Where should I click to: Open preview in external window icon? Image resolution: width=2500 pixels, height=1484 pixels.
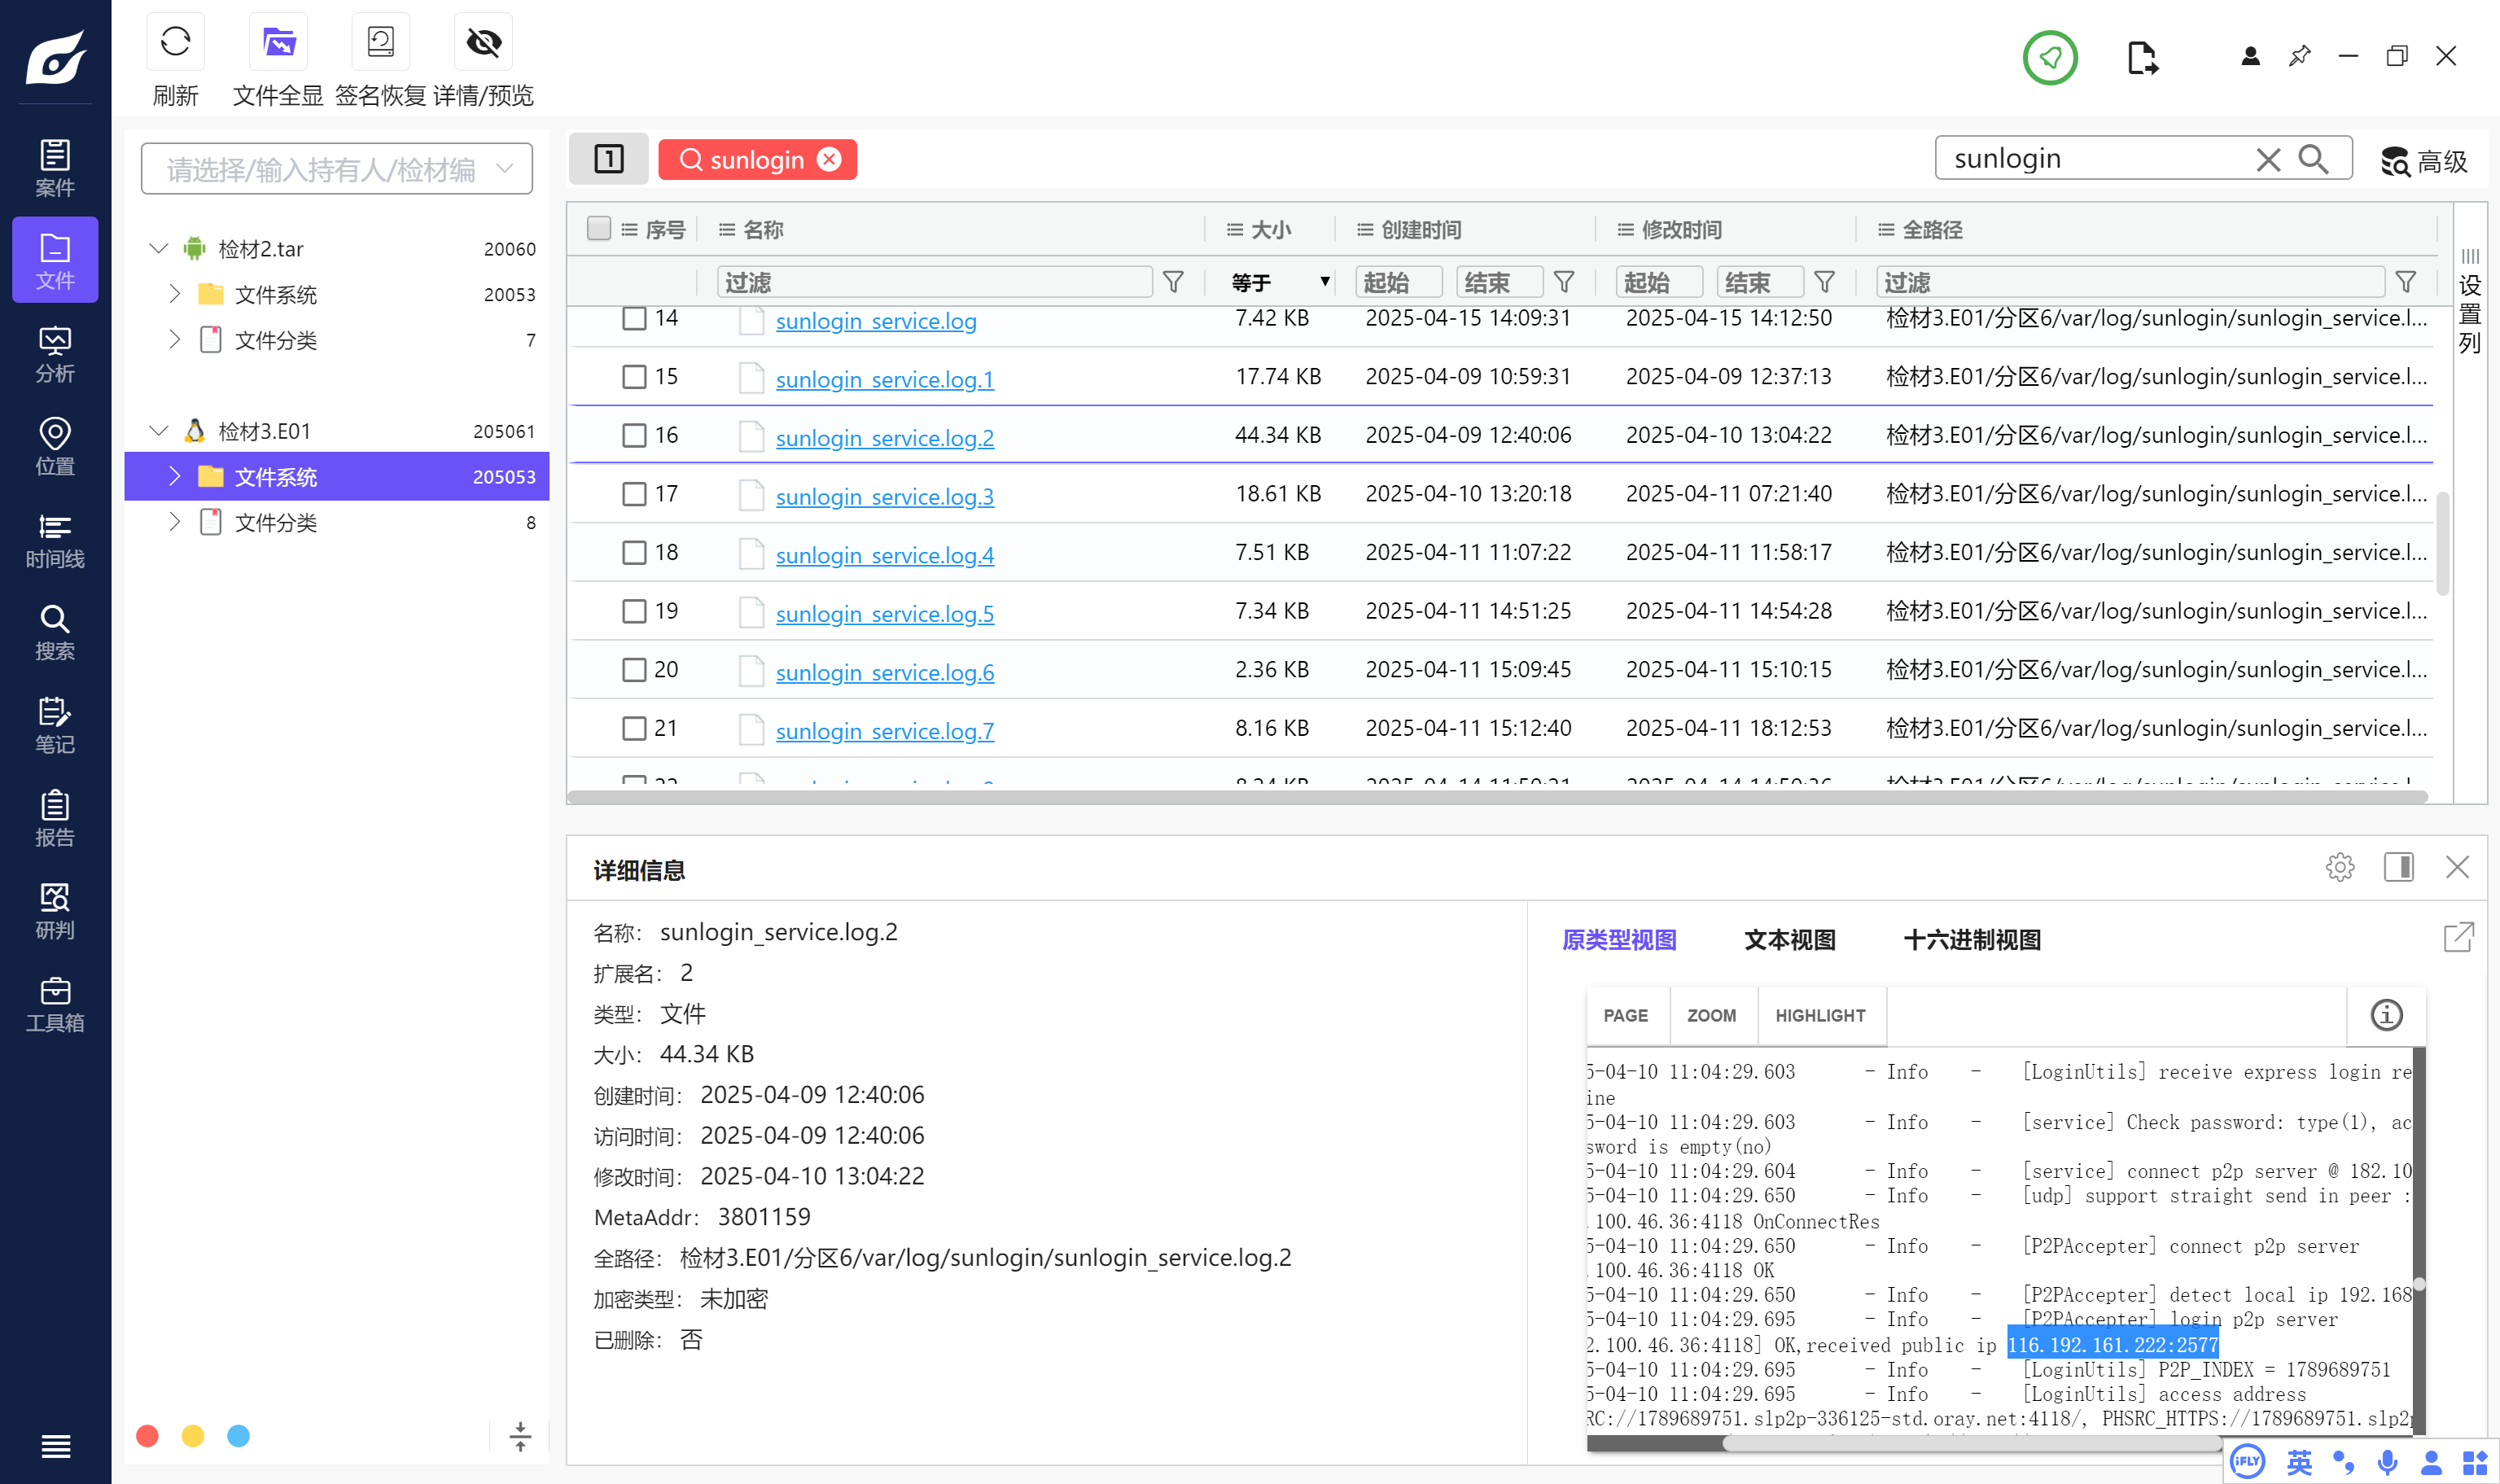(x=2458, y=937)
